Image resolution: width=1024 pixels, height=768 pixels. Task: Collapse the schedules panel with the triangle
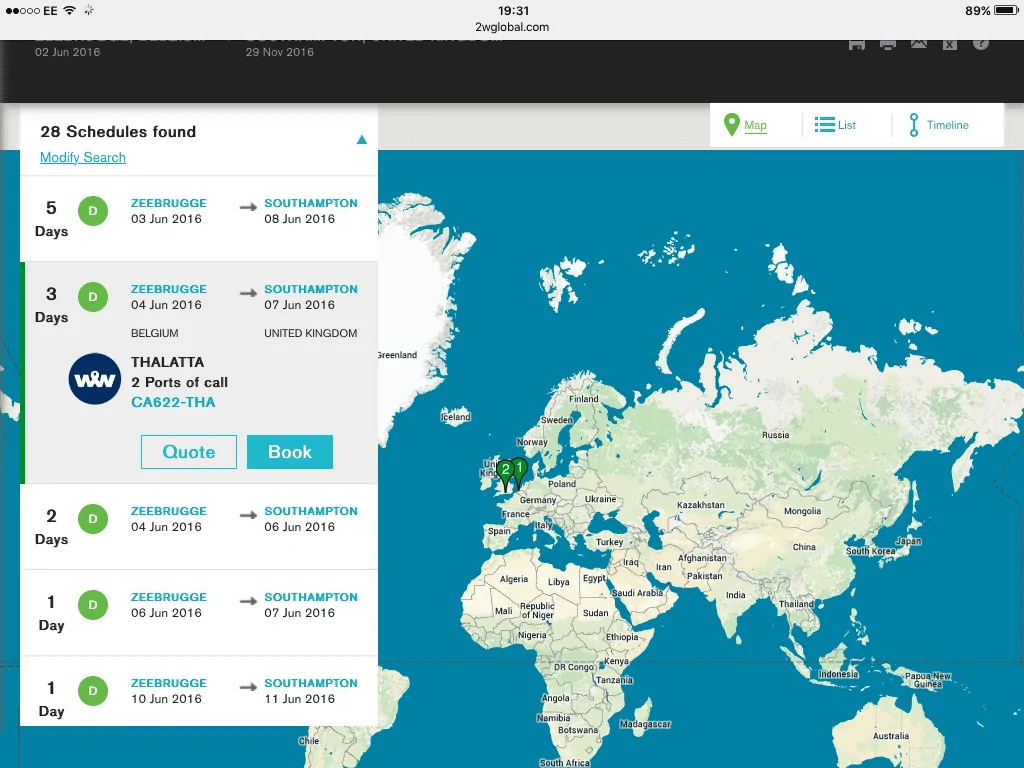361,140
